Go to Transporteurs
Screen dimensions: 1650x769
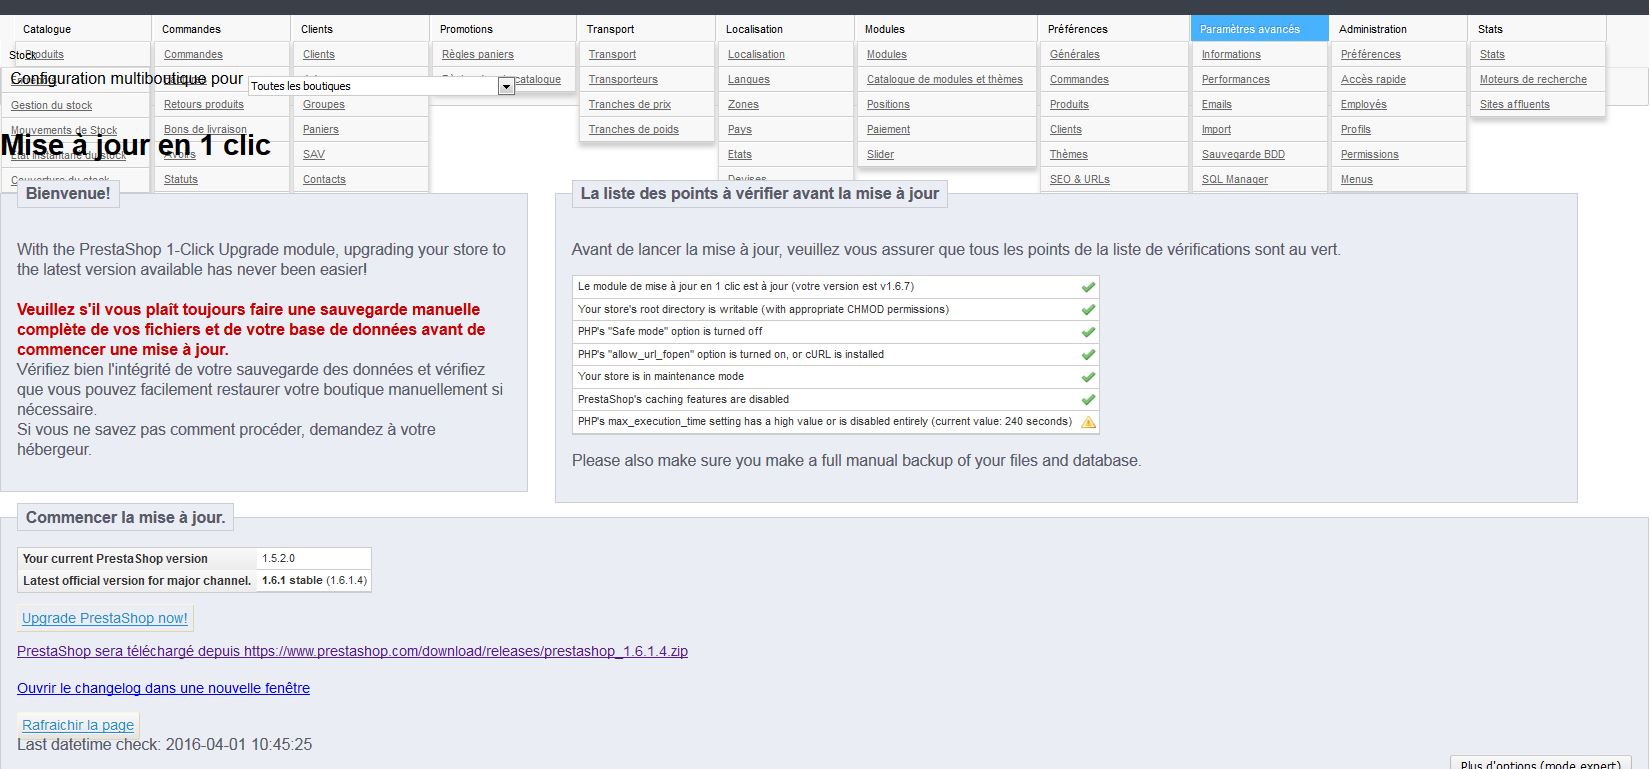623,79
